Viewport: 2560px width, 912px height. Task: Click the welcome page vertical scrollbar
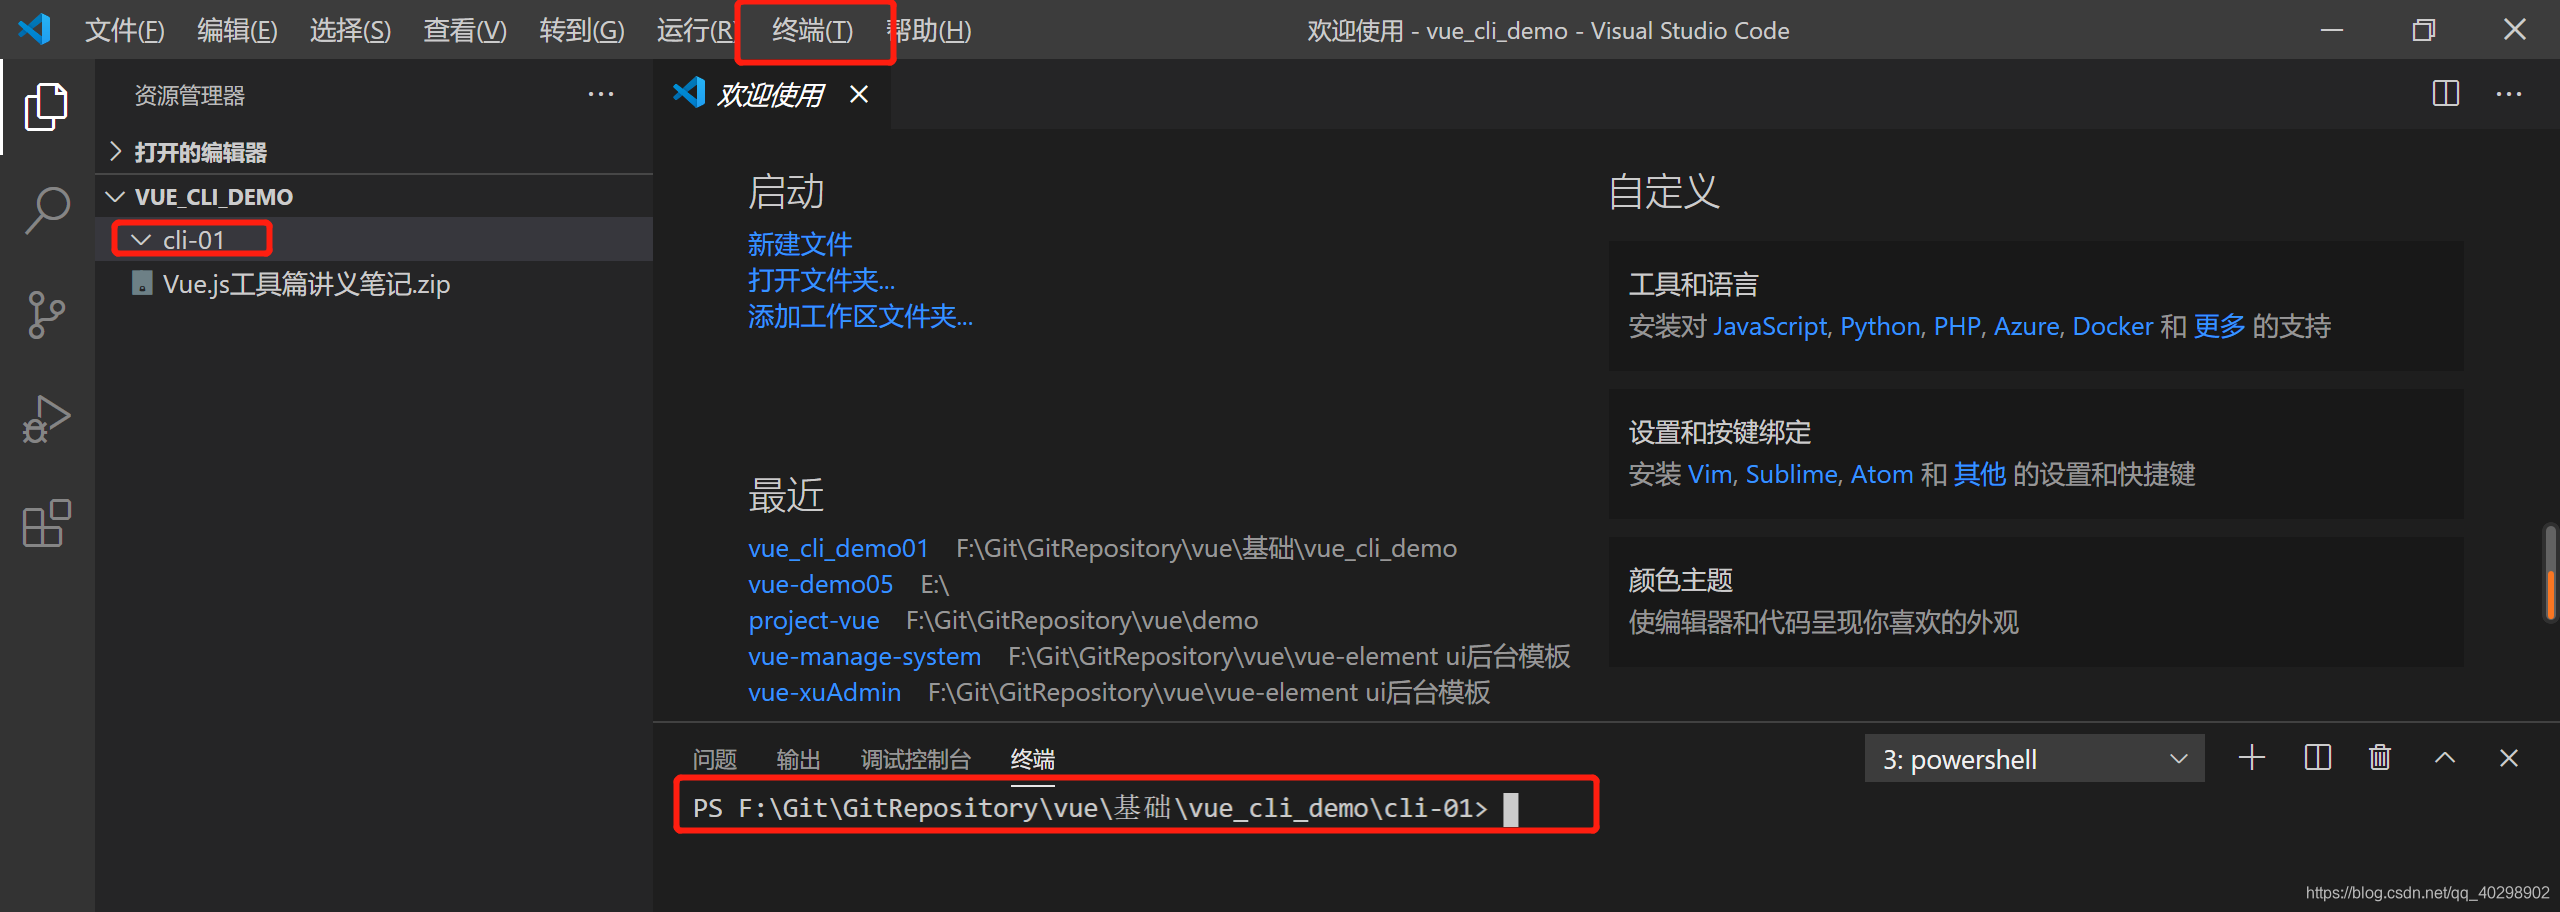pos(2550,574)
